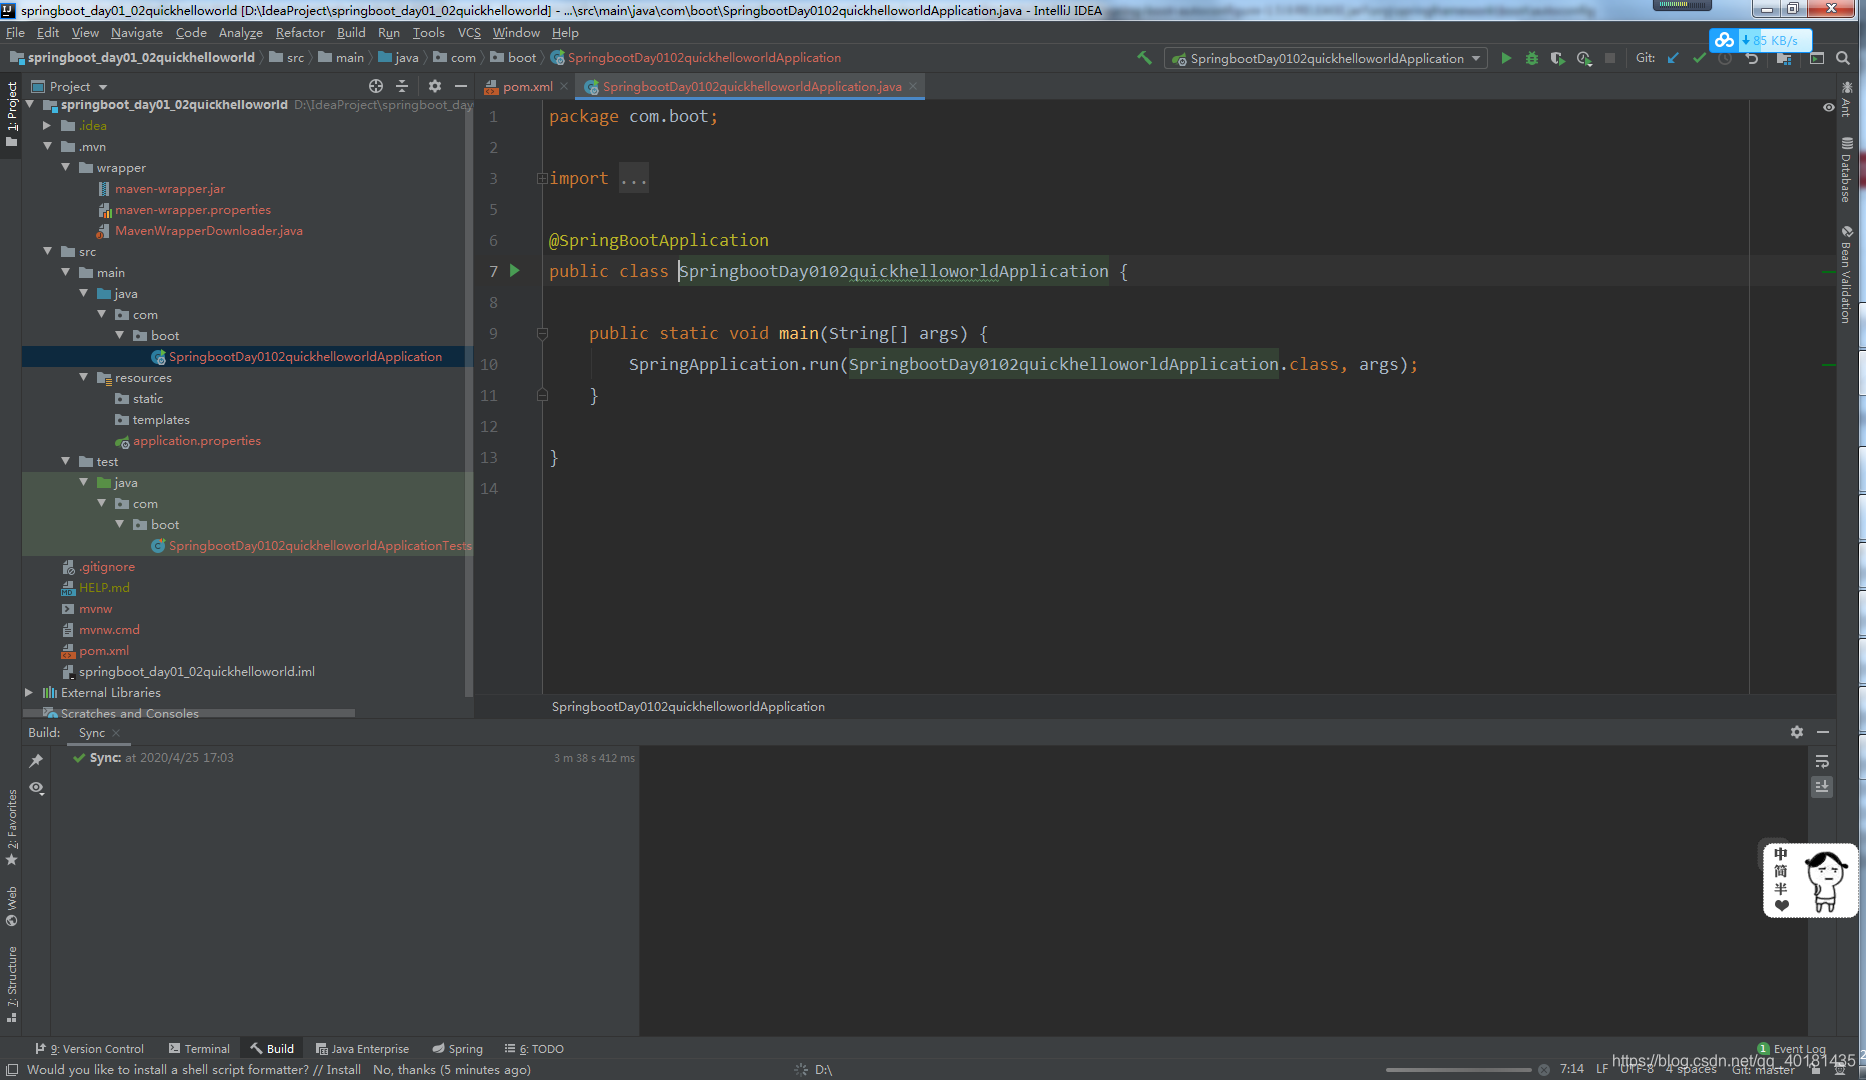Click 'boot' breadcrumb in navigation bar
This screenshot has height=1080, width=1866.
click(x=513, y=58)
